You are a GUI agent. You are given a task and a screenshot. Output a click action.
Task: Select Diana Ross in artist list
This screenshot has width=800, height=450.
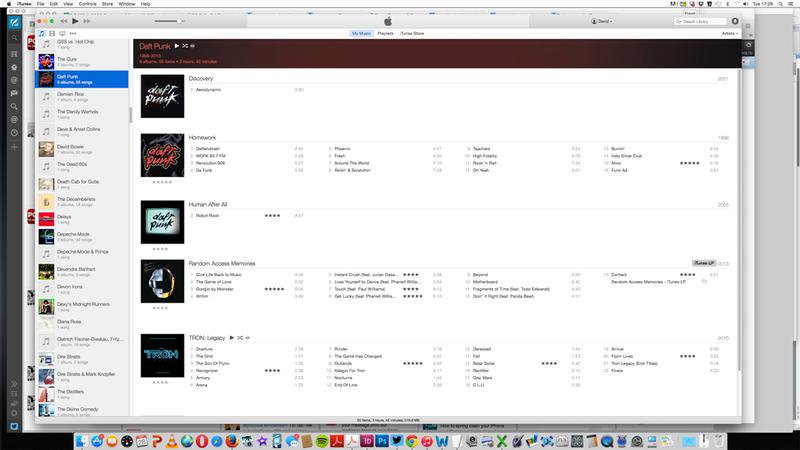click(82, 324)
